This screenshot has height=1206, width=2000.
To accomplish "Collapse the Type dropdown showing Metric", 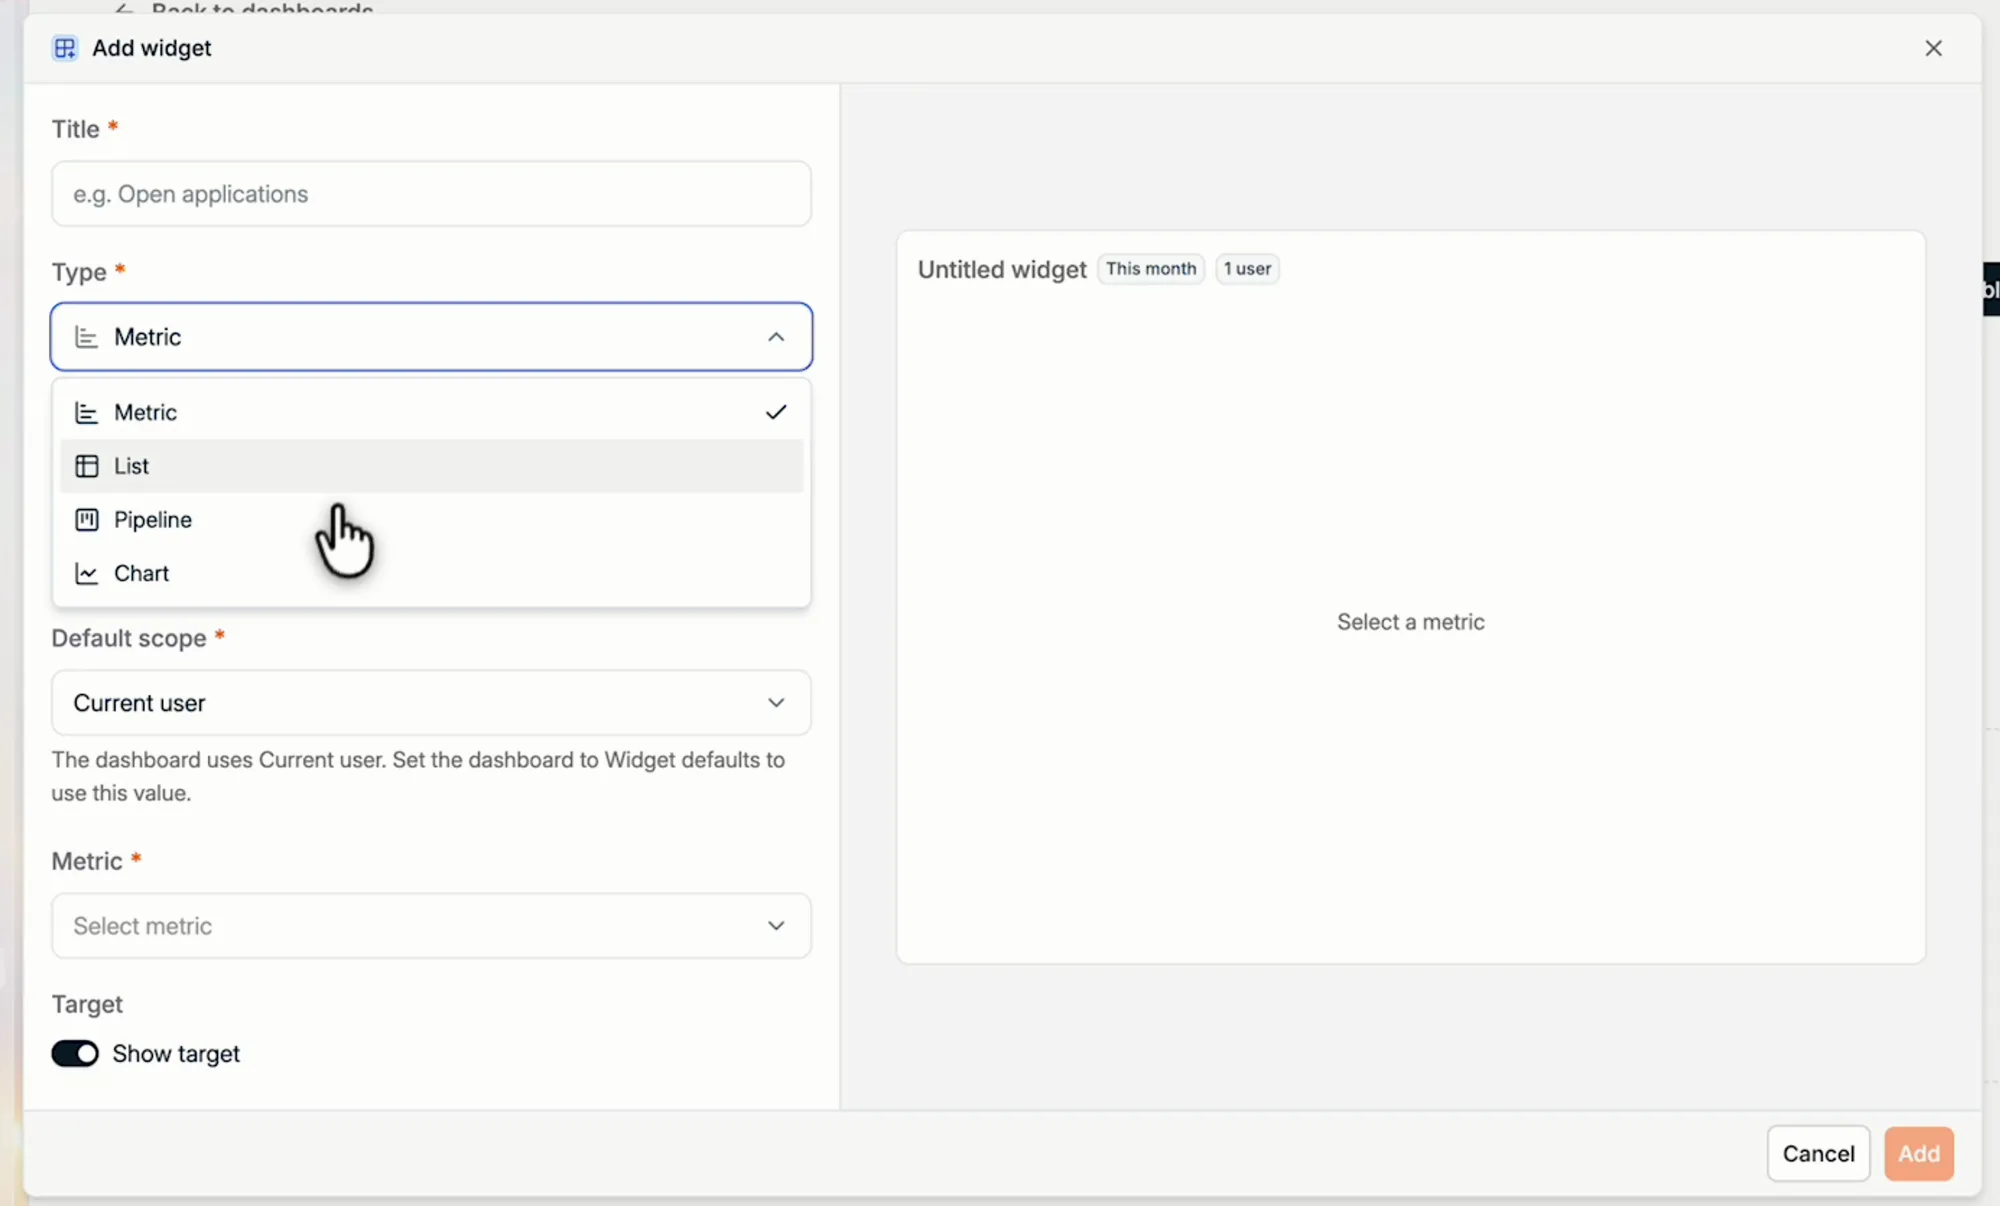I will (x=431, y=337).
